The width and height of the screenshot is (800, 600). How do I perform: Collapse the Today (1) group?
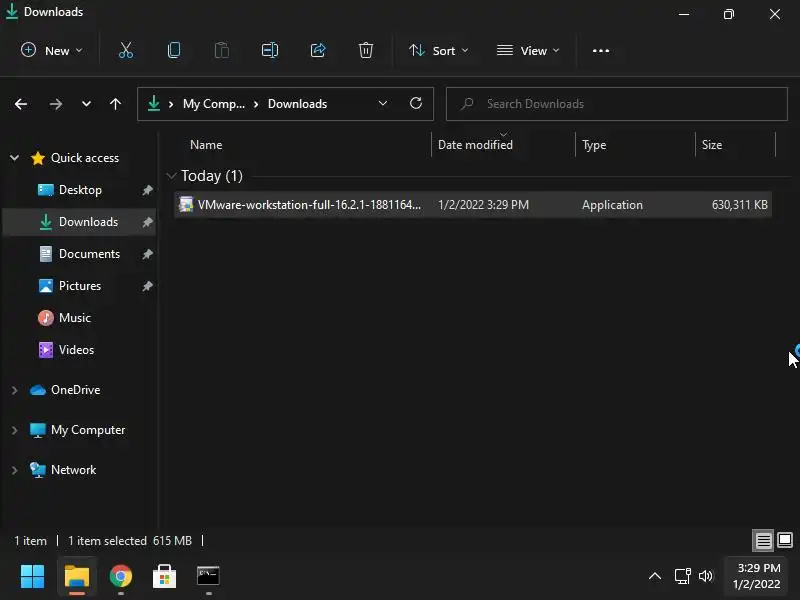click(171, 176)
